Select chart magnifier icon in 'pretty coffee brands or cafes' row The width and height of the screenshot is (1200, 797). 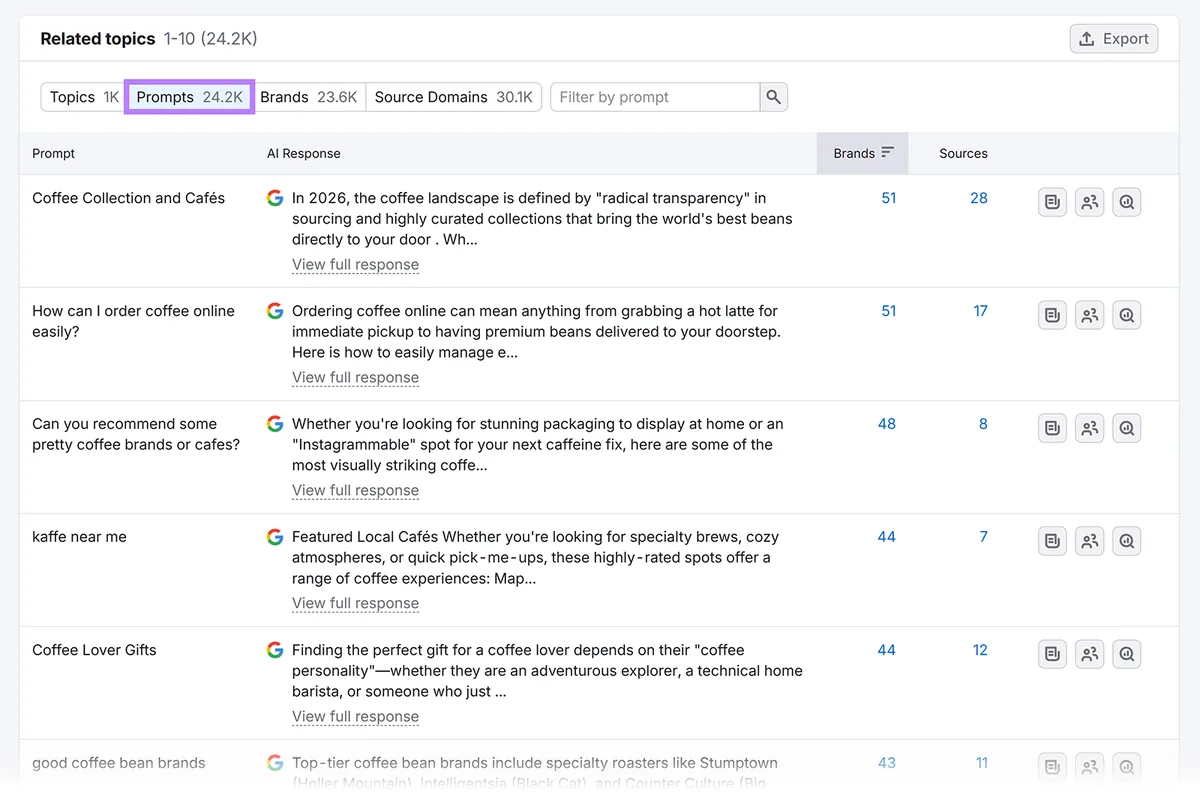click(x=1127, y=428)
